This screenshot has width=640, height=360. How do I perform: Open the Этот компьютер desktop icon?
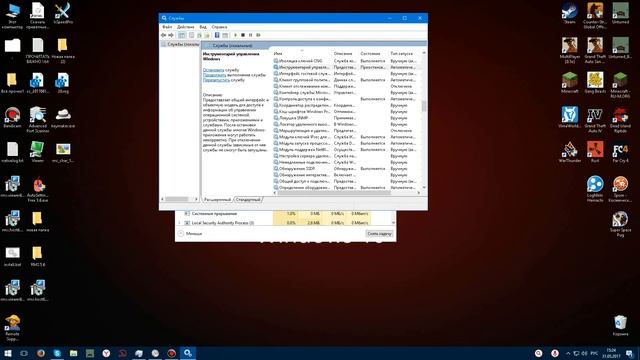pos(12,16)
